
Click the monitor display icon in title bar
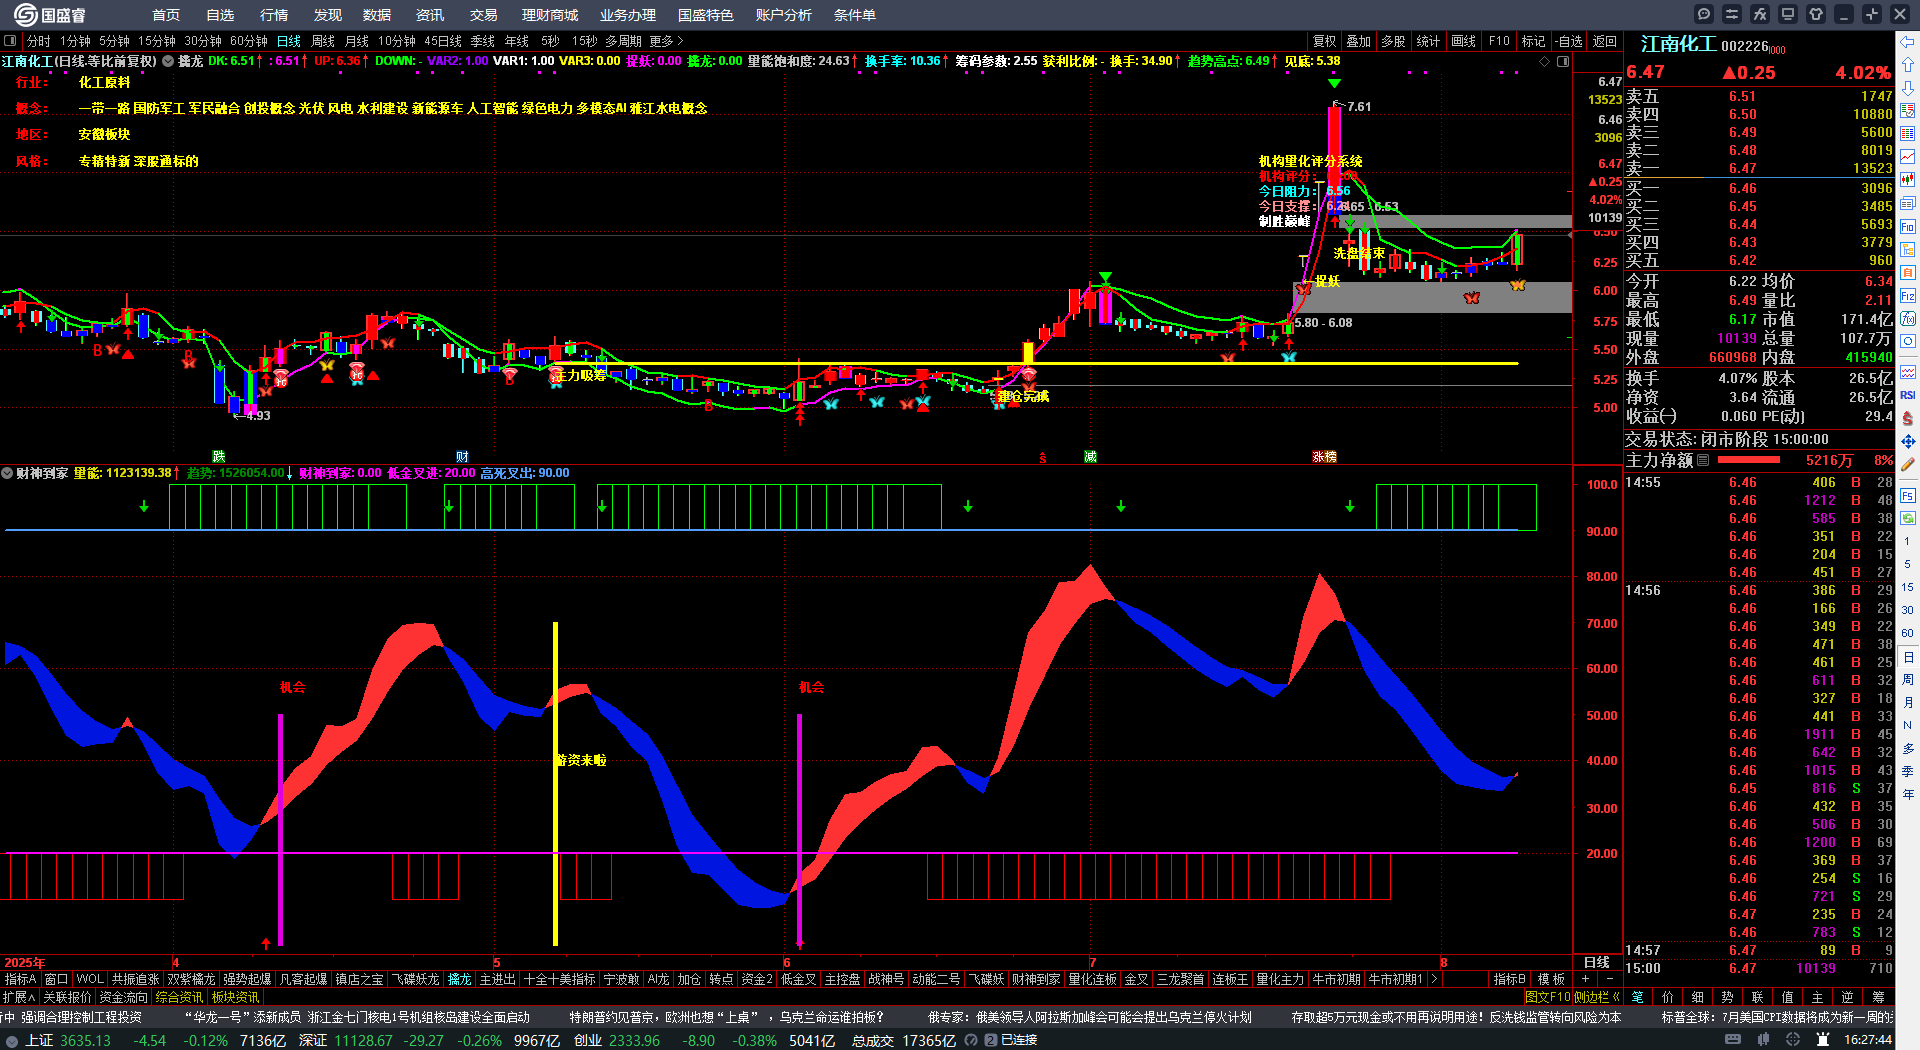[1788, 14]
